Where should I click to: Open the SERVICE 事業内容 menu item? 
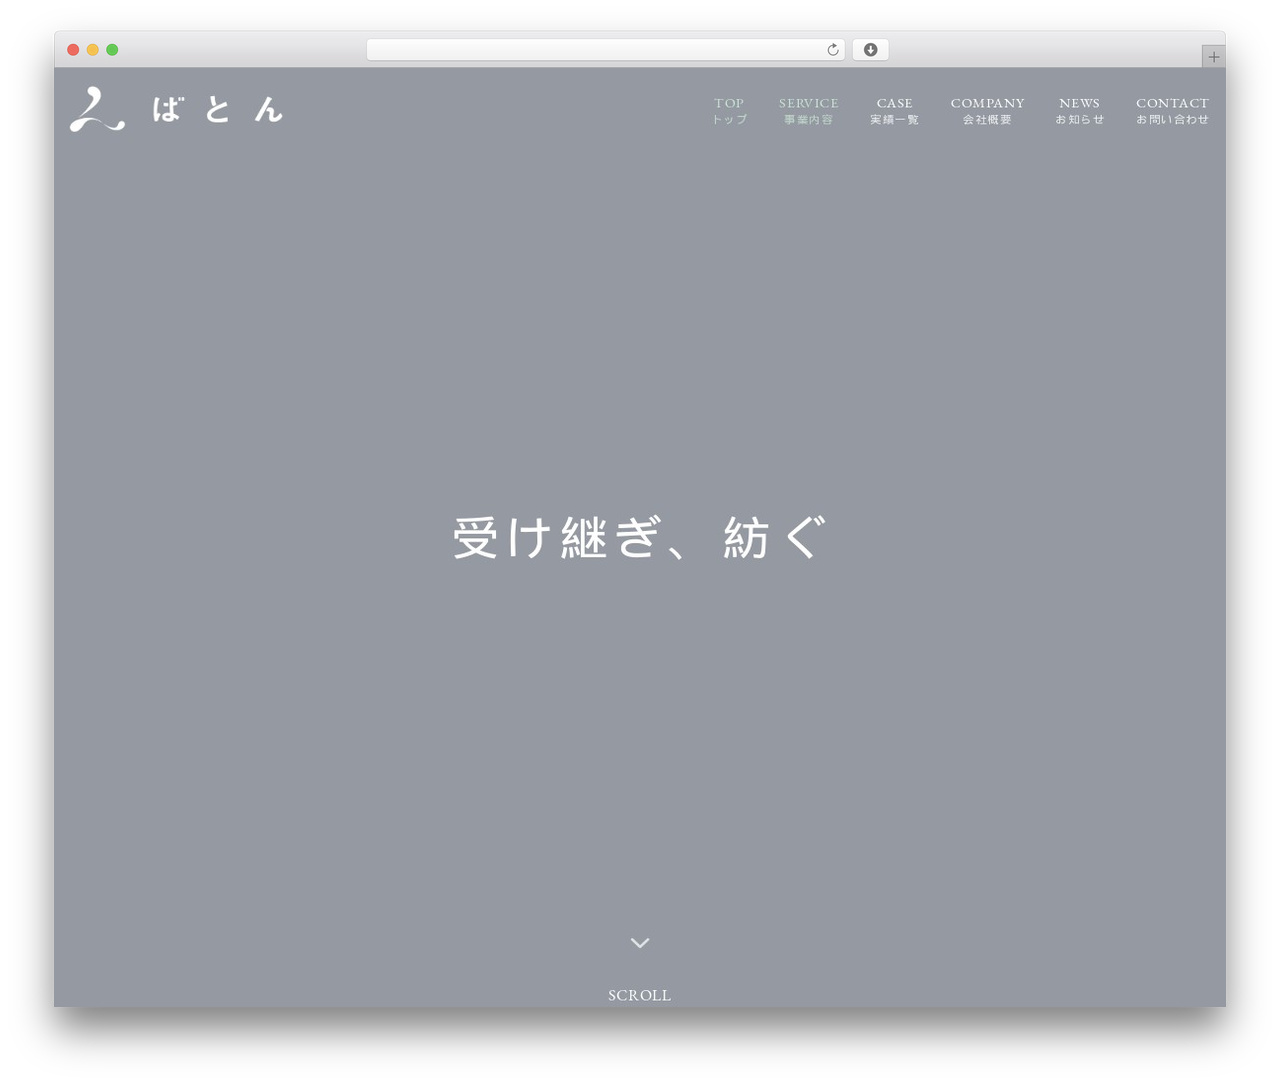pyautogui.click(x=808, y=111)
